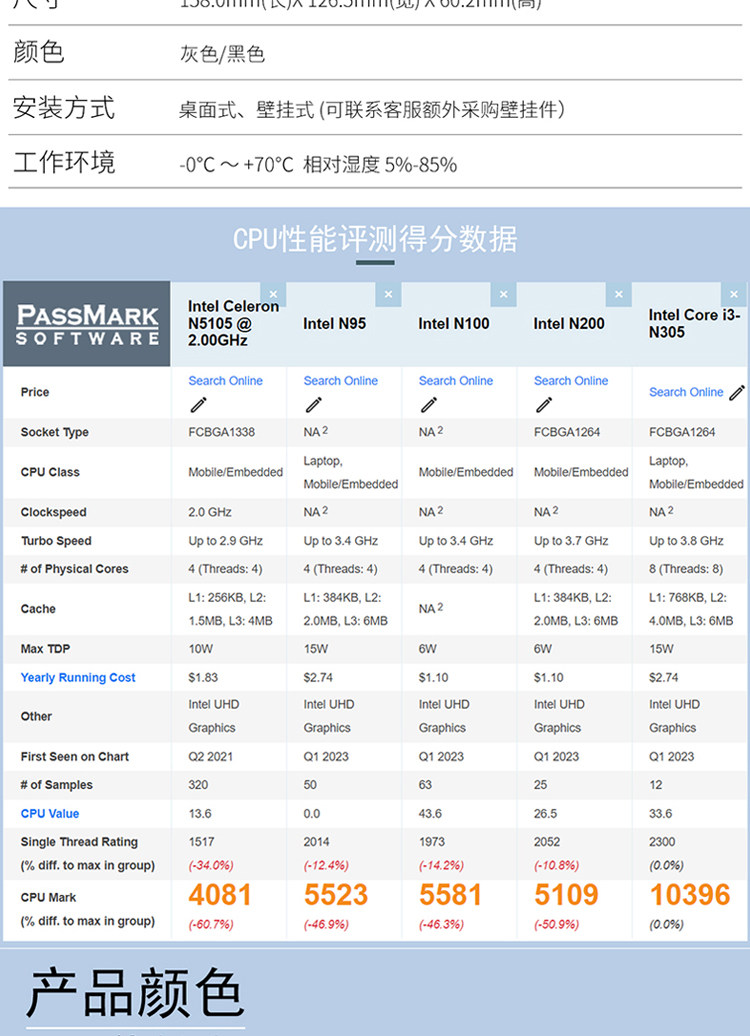This screenshot has width=750, height=1036.
Task: Click CPU Mark score 4081
Action: 220,895
